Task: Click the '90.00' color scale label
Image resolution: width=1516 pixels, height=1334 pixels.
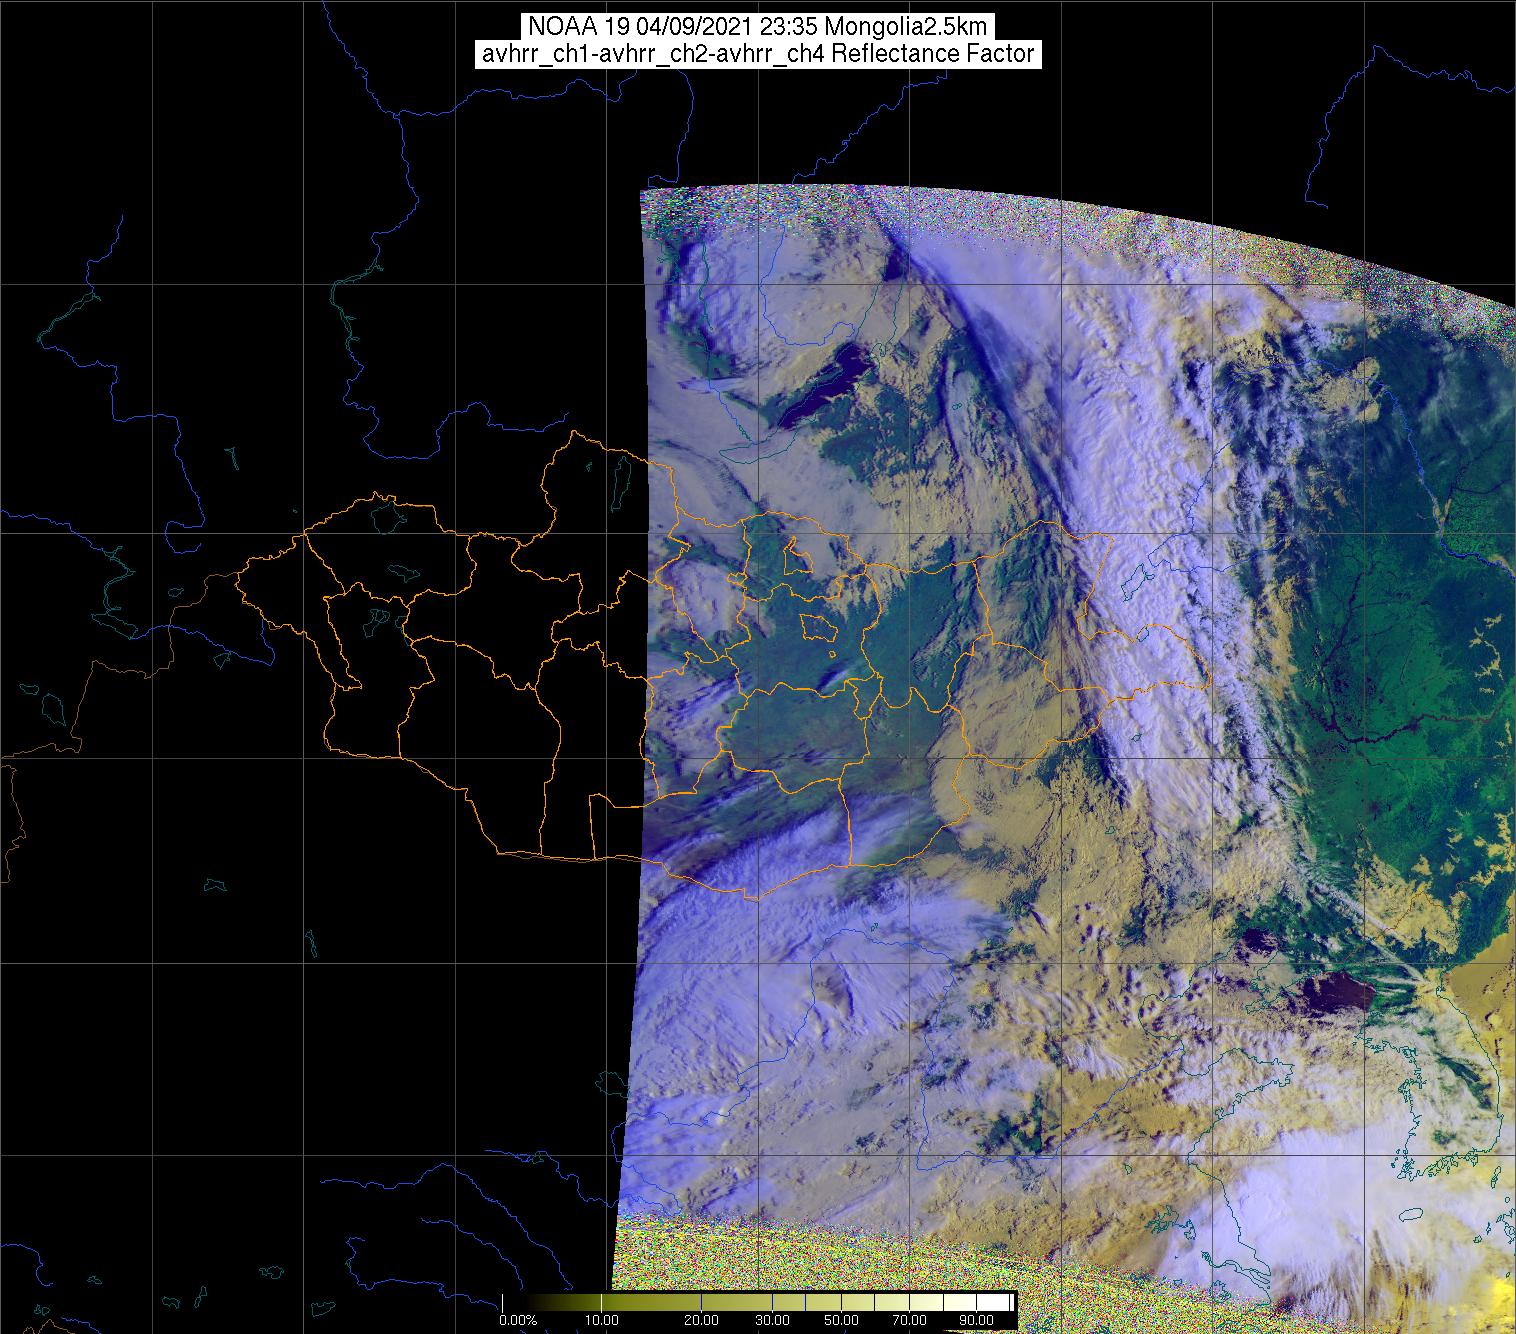Action: tap(976, 1320)
